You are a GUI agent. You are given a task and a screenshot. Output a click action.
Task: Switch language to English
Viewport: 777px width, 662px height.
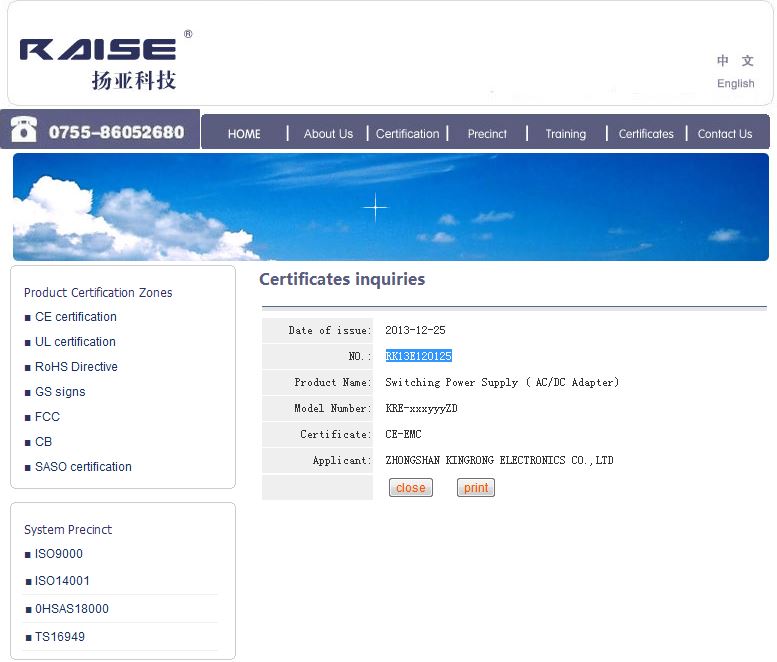735,84
